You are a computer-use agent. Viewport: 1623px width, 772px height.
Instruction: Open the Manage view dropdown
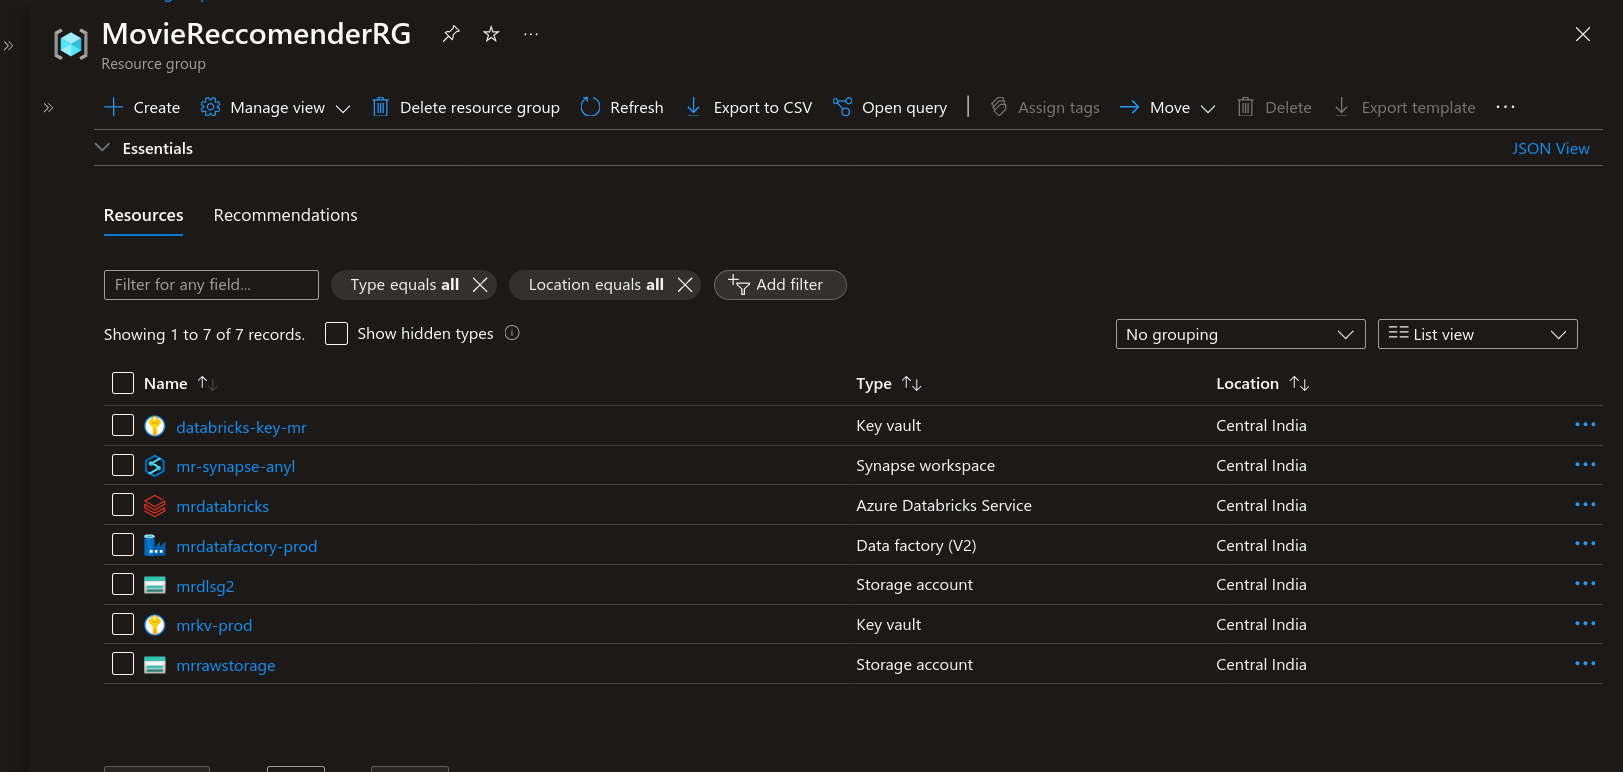(x=275, y=107)
